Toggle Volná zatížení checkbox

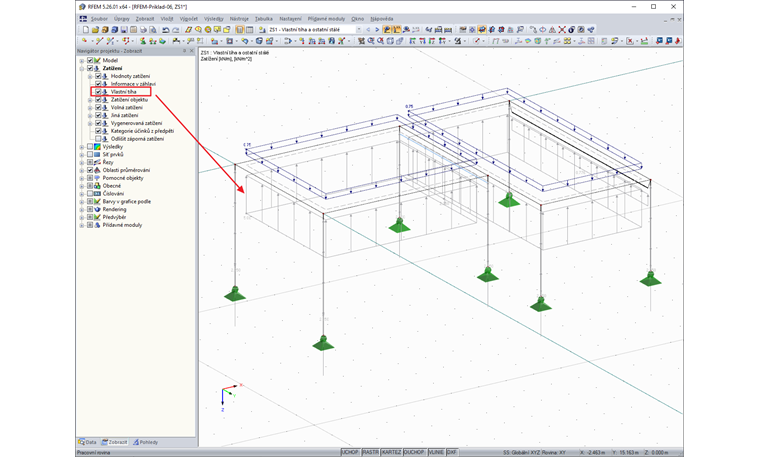(x=98, y=108)
